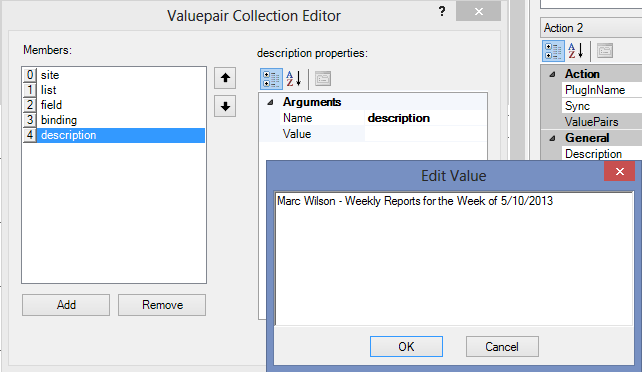Switch description properties to Categorized view

(x=271, y=79)
